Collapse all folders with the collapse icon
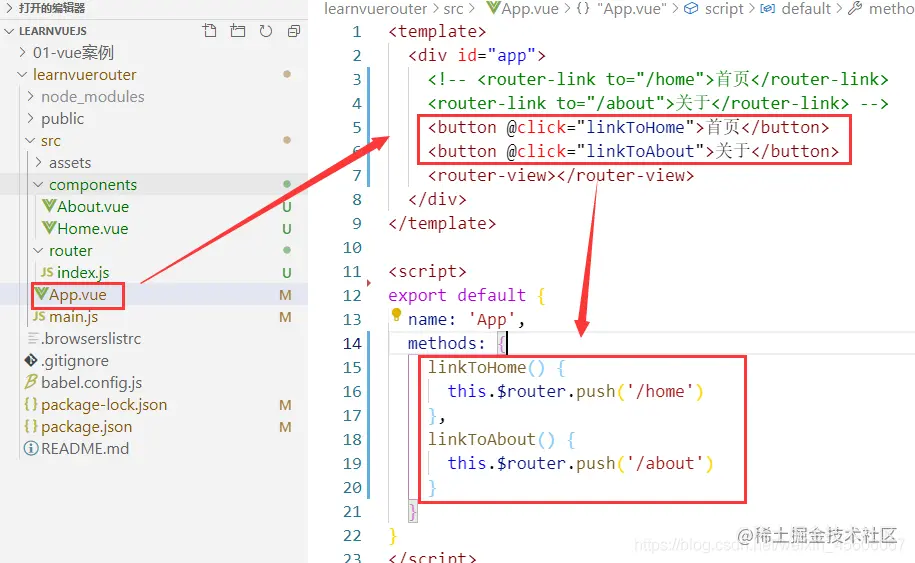Viewport: 915px width, 563px height. click(294, 31)
